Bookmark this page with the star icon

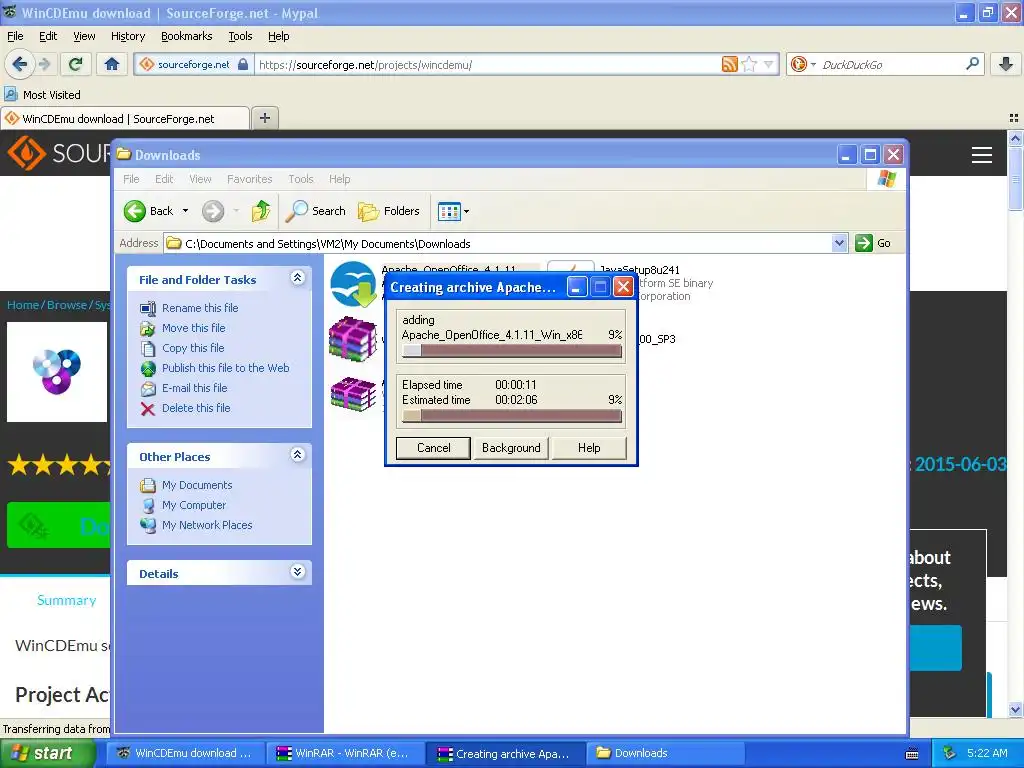click(749, 64)
